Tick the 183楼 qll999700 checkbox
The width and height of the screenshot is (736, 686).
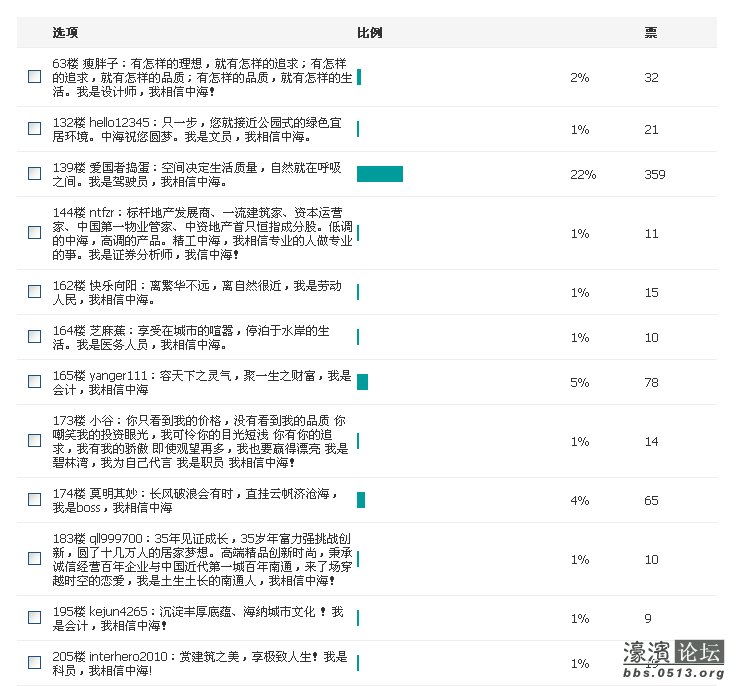click(x=34, y=559)
